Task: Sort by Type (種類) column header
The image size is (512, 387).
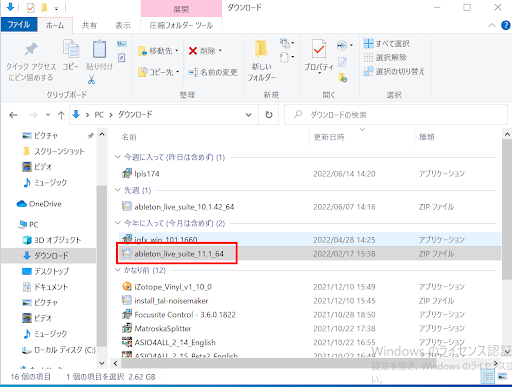Action: (427, 137)
